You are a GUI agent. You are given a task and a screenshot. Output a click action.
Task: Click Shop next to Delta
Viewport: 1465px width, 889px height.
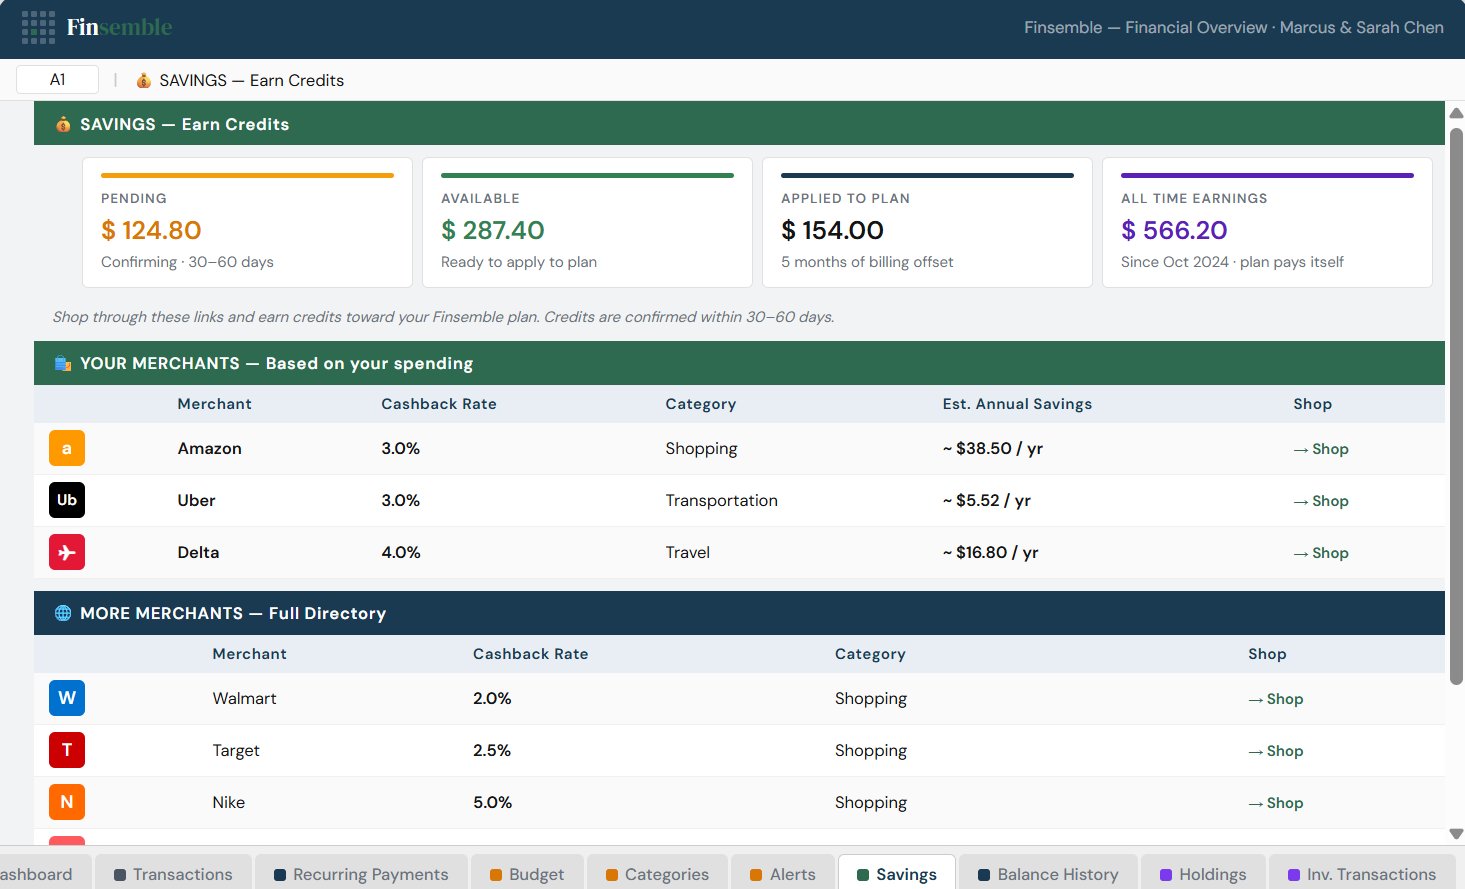pos(1321,552)
